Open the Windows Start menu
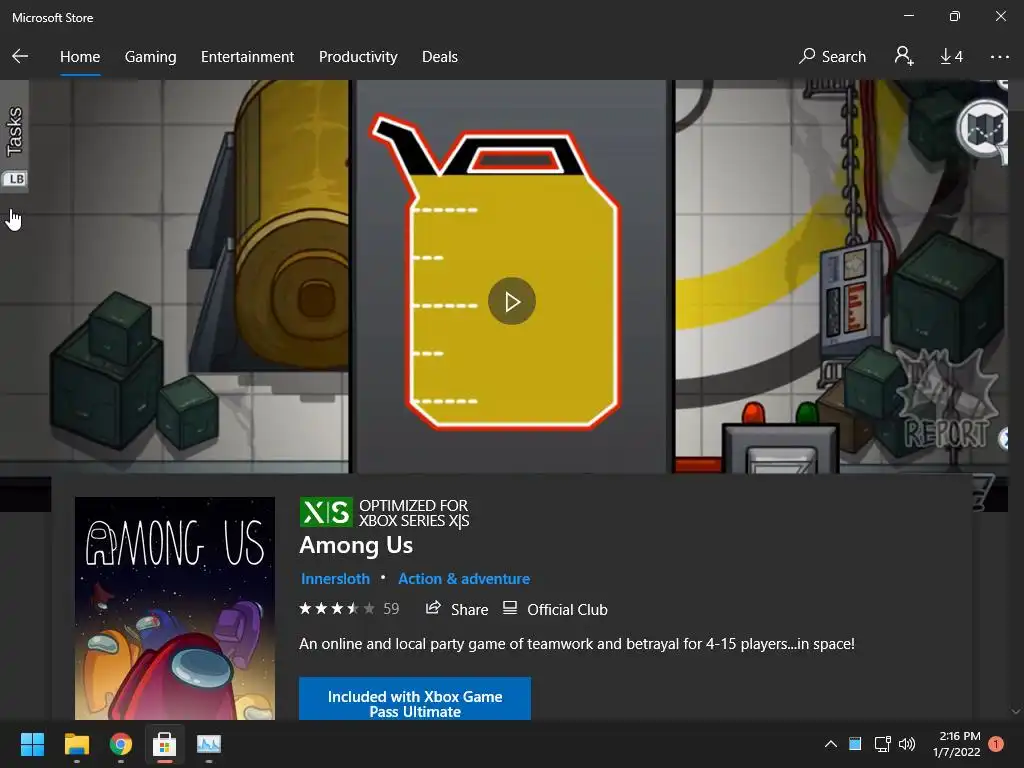This screenshot has height=768, width=1024. 32,744
